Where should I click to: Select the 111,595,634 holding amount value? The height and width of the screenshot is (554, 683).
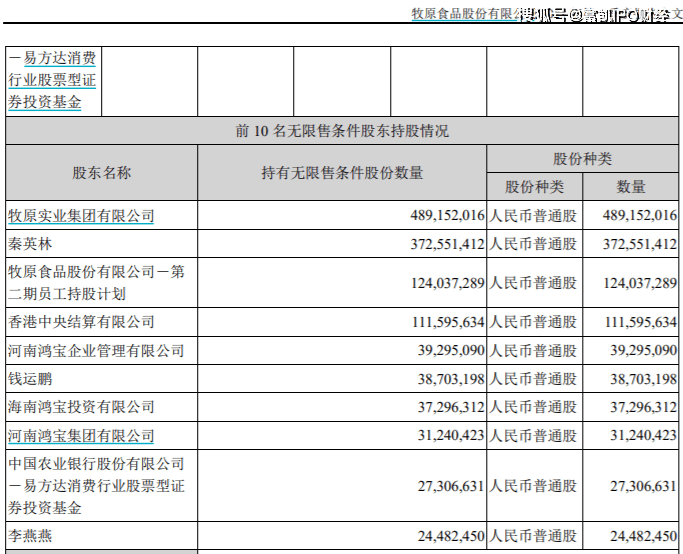[448, 322]
